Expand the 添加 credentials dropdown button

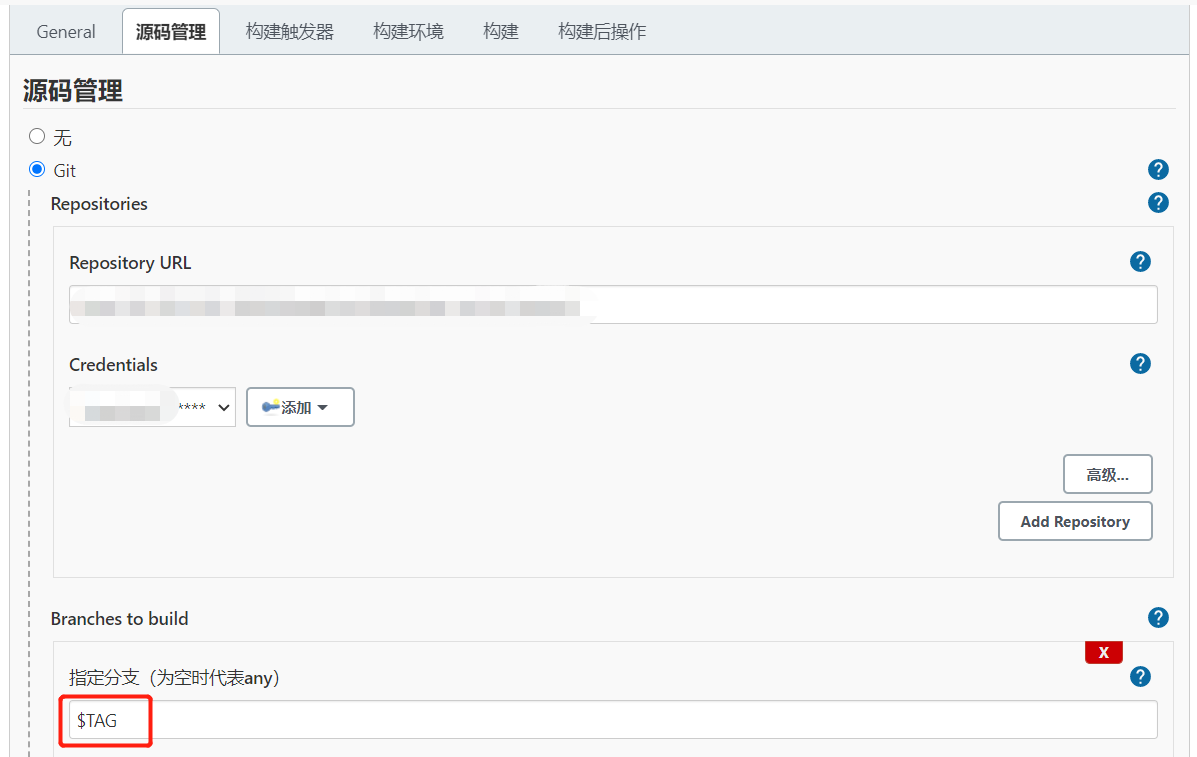pos(300,408)
